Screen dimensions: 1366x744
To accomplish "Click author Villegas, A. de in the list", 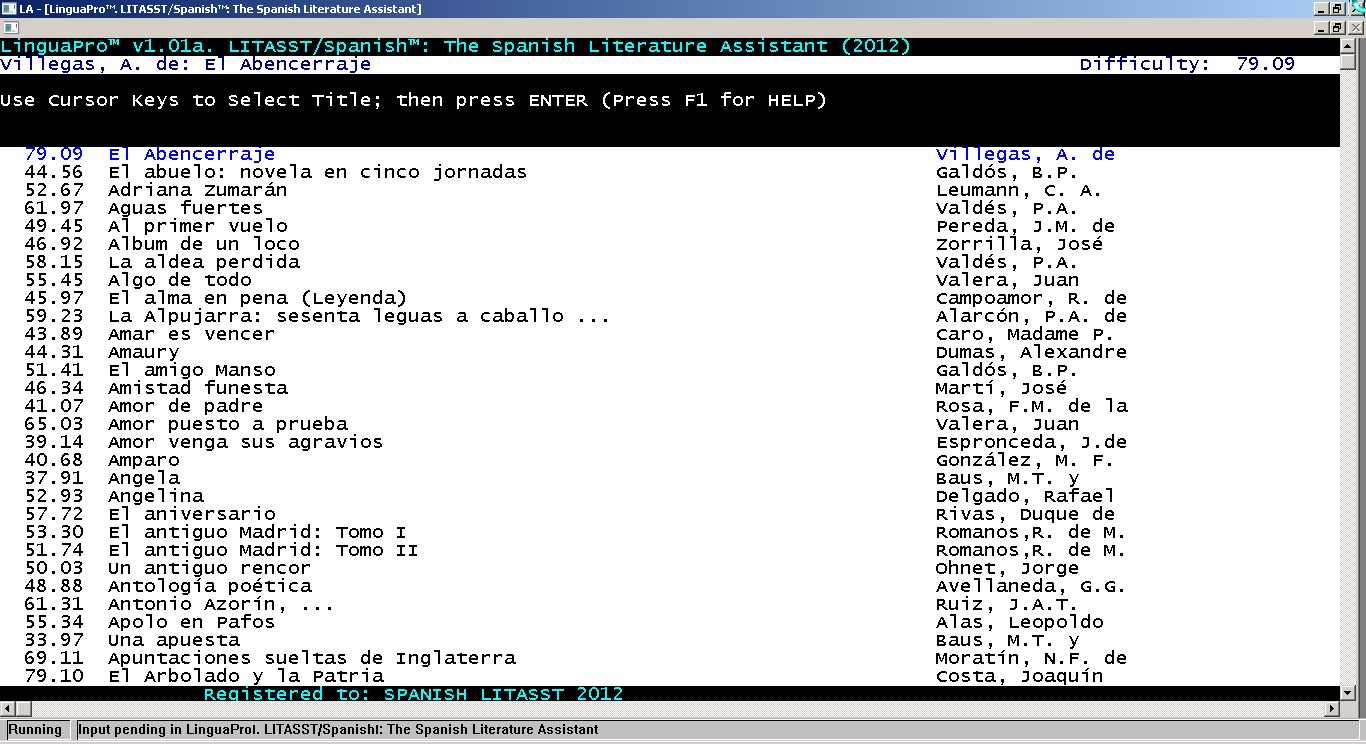I will (1025, 154).
